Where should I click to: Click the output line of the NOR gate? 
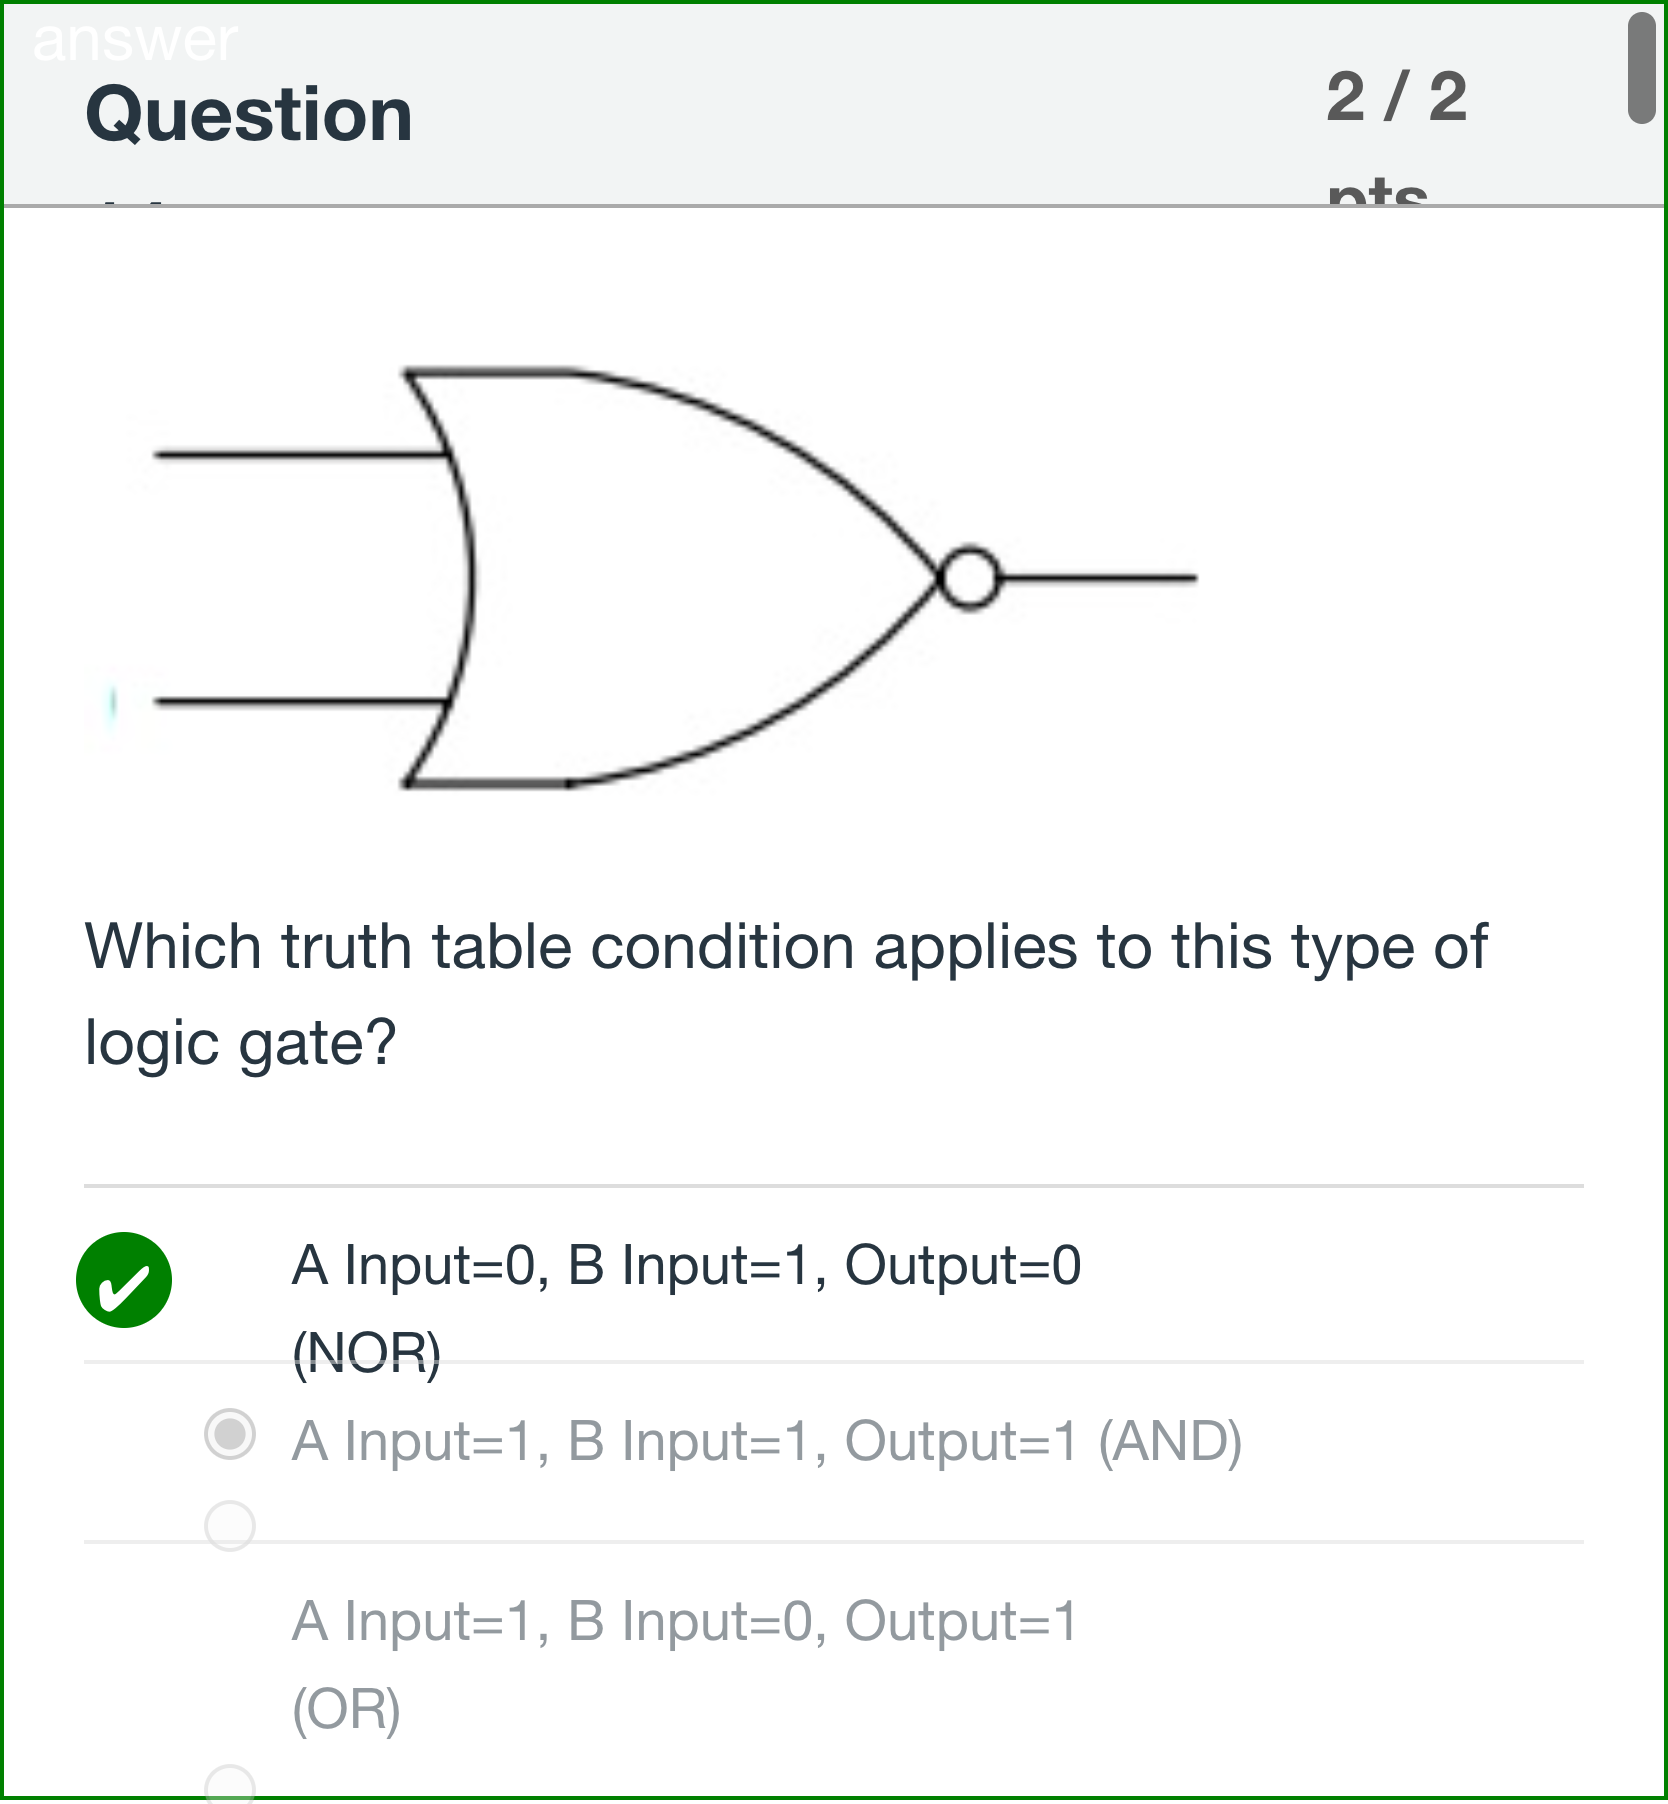1100,578
